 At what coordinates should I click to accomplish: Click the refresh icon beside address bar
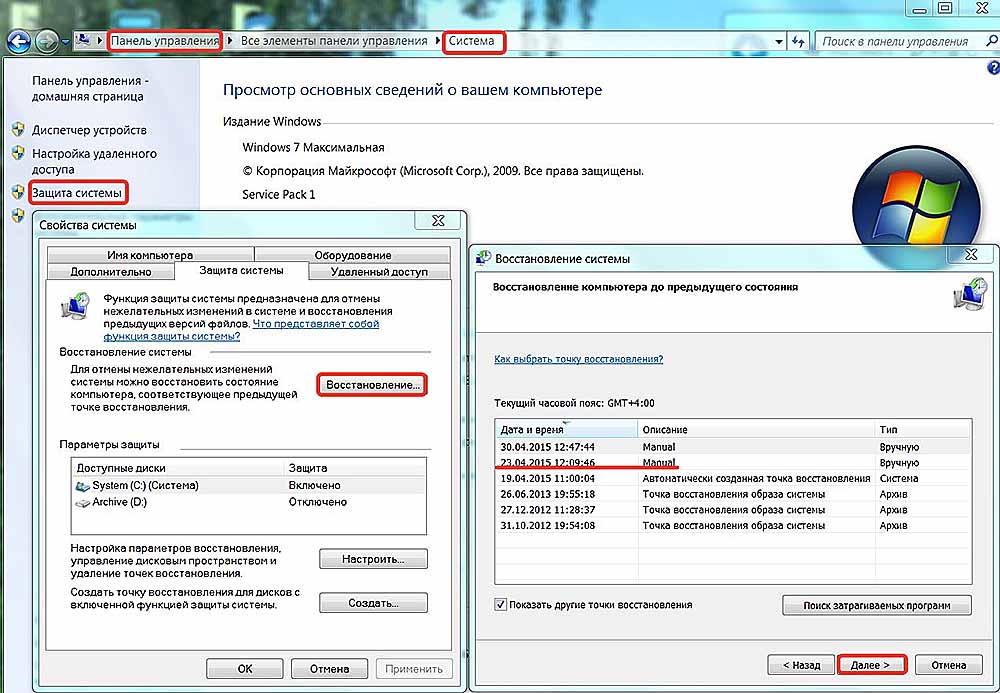(798, 42)
